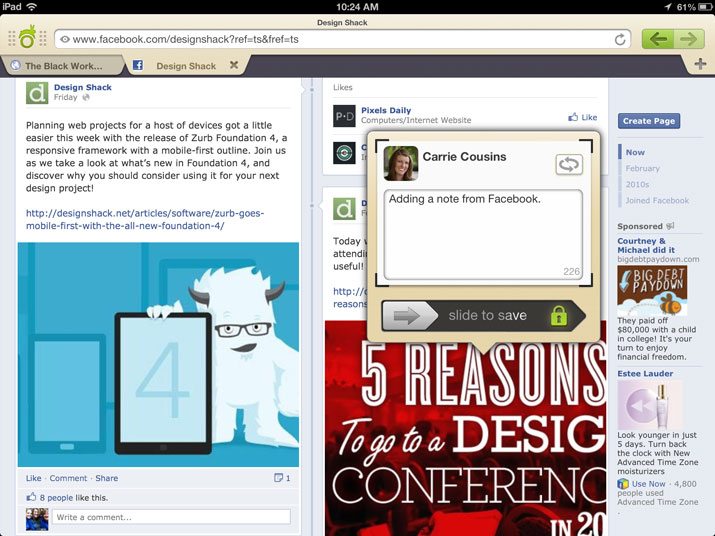Select the Design Shack tab
Screen dimensions: 715x536
[x=186, y=66]
